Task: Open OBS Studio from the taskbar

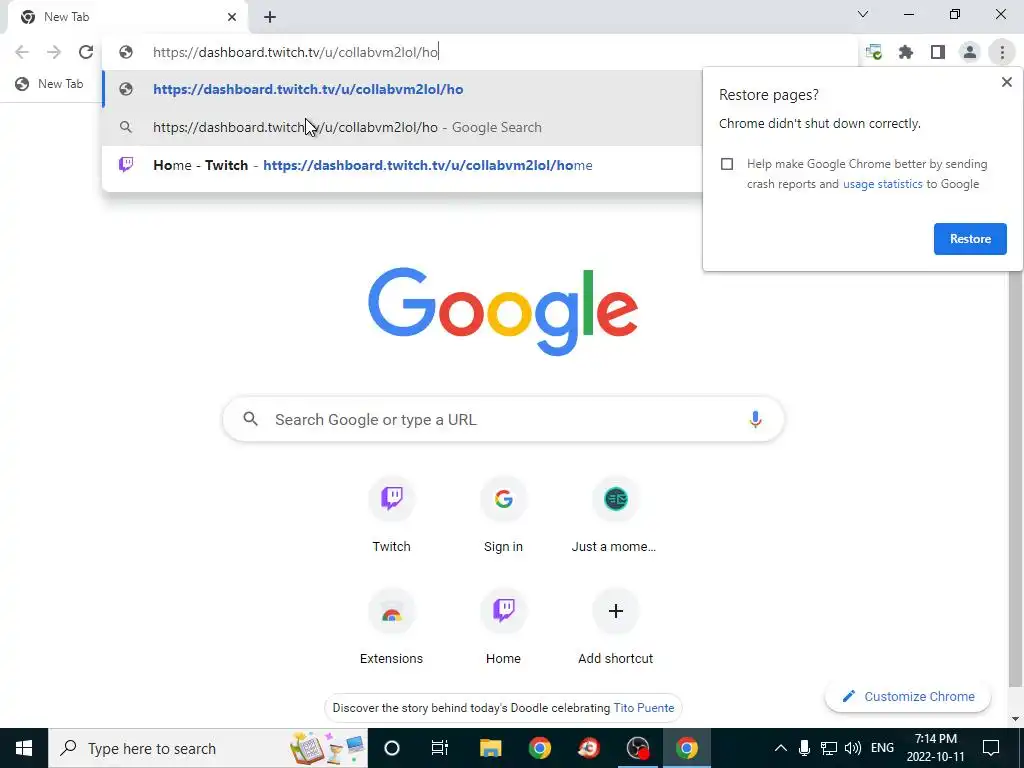Action: (638, 748)
